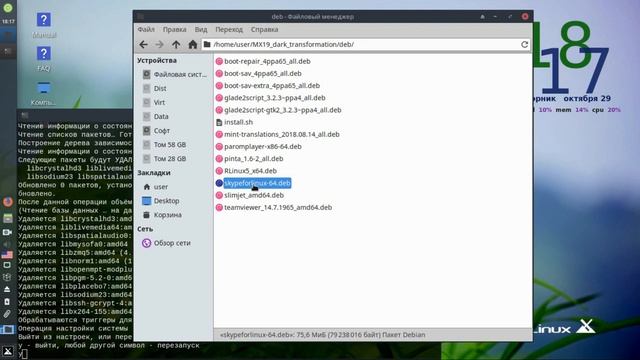Click the Firefox icon in the side panel

7,202
